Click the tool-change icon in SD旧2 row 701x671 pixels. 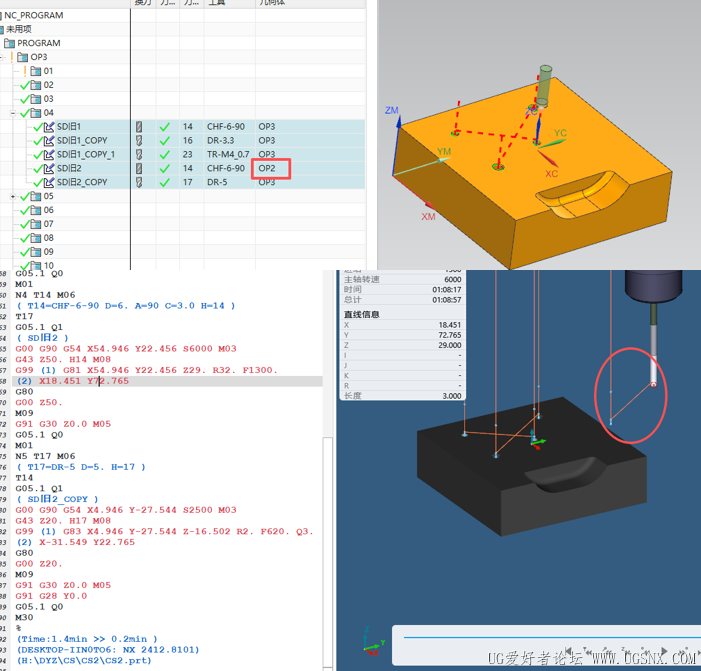coord(139,169)
